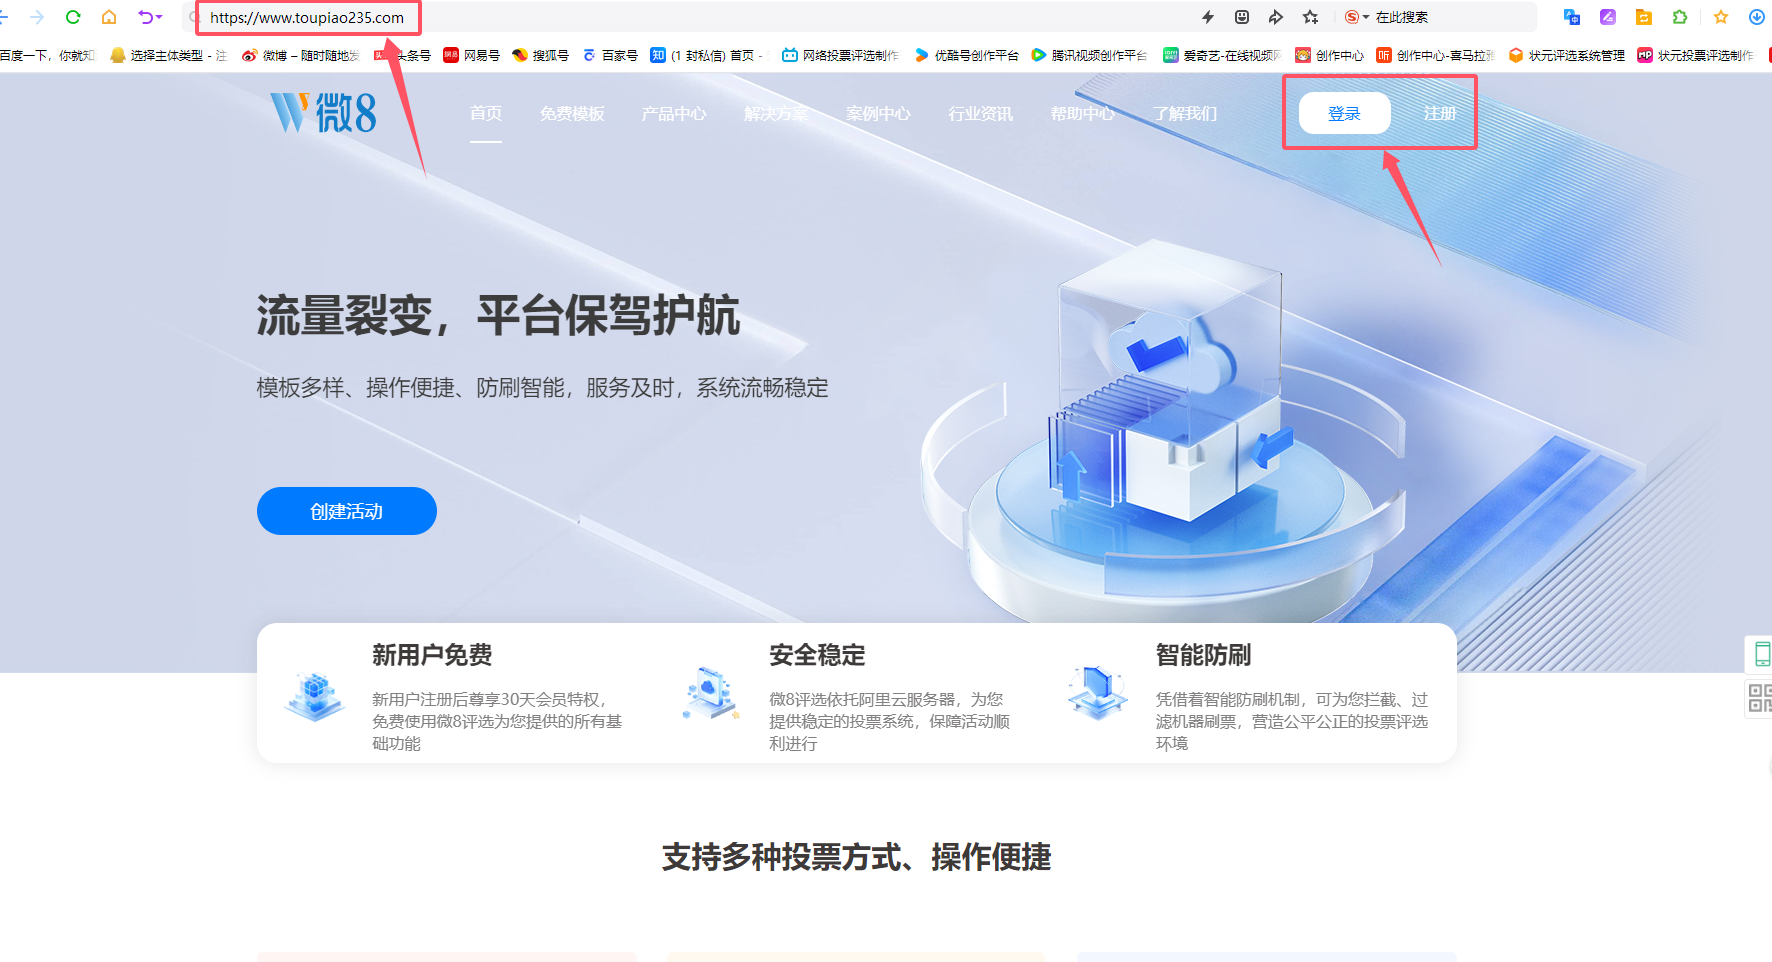Open the 创作中心 bookmark with orange face icon
The width and height of the screenshot is (1772, 962).
click(1329, 55)
